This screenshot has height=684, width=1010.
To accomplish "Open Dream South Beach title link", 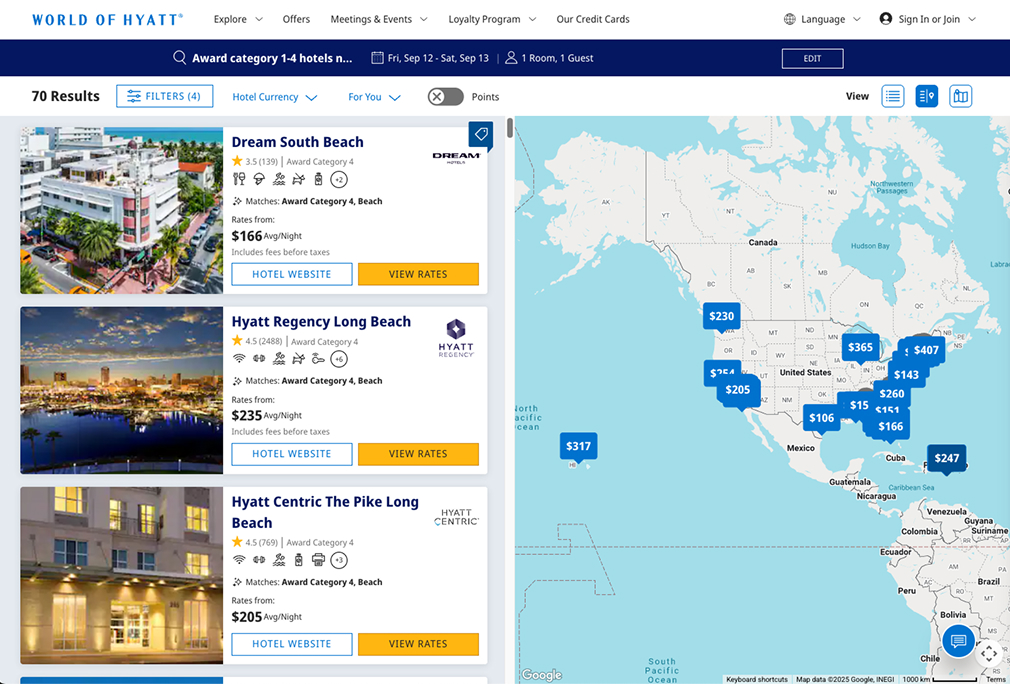I will point(298,142).
